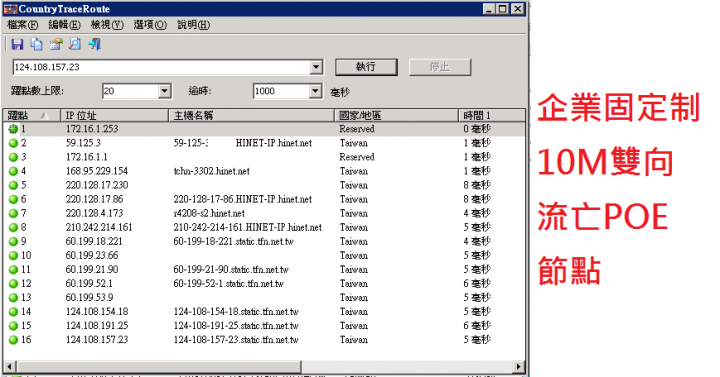Select IP cell 220.128.17.230
This screenshot has width=720, height=377.
[97, 185]
